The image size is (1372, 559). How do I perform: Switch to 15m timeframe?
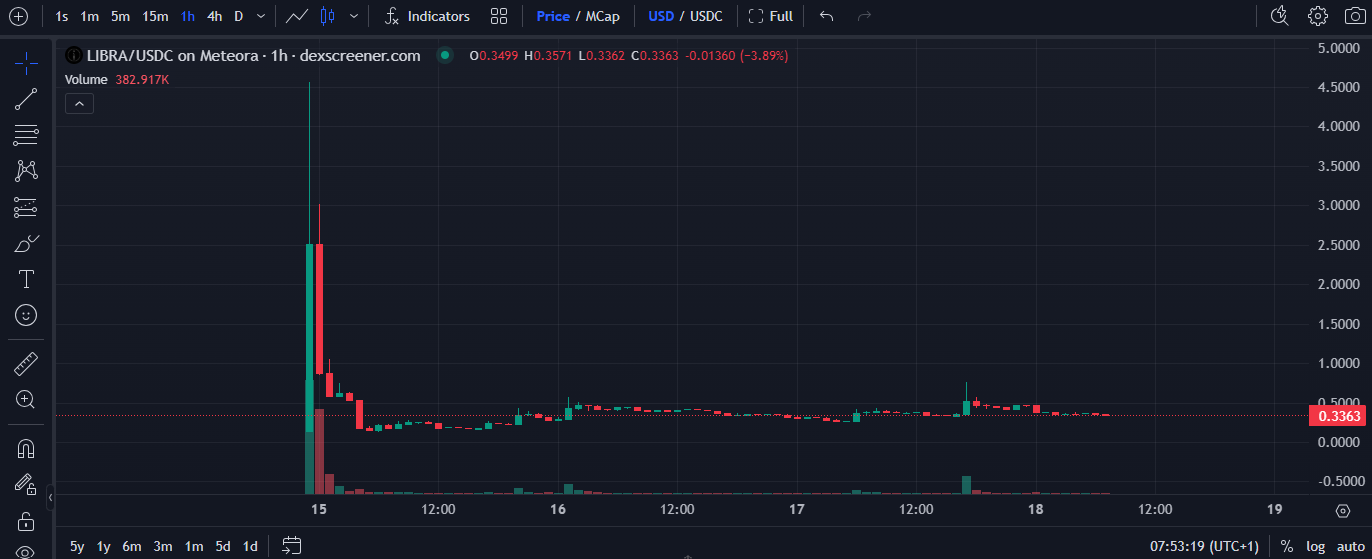click(x=155, y=16)
